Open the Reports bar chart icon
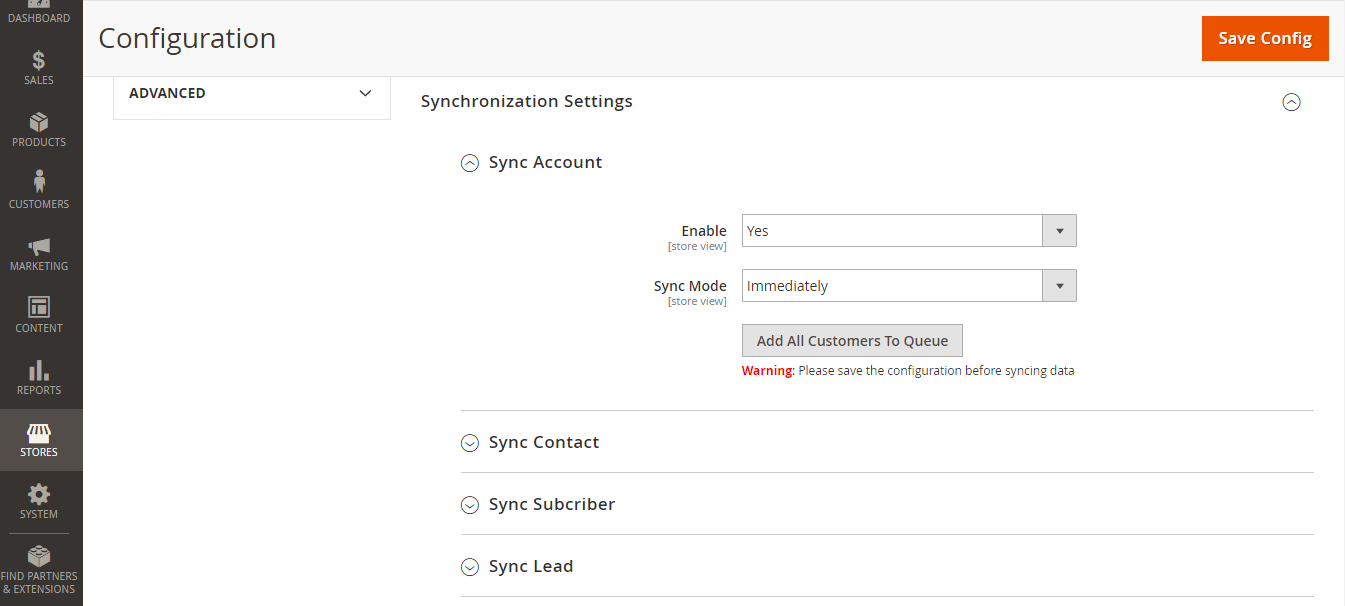This screenshot has height=606, width=1345. pyautogui.click(x=39, y=370)
